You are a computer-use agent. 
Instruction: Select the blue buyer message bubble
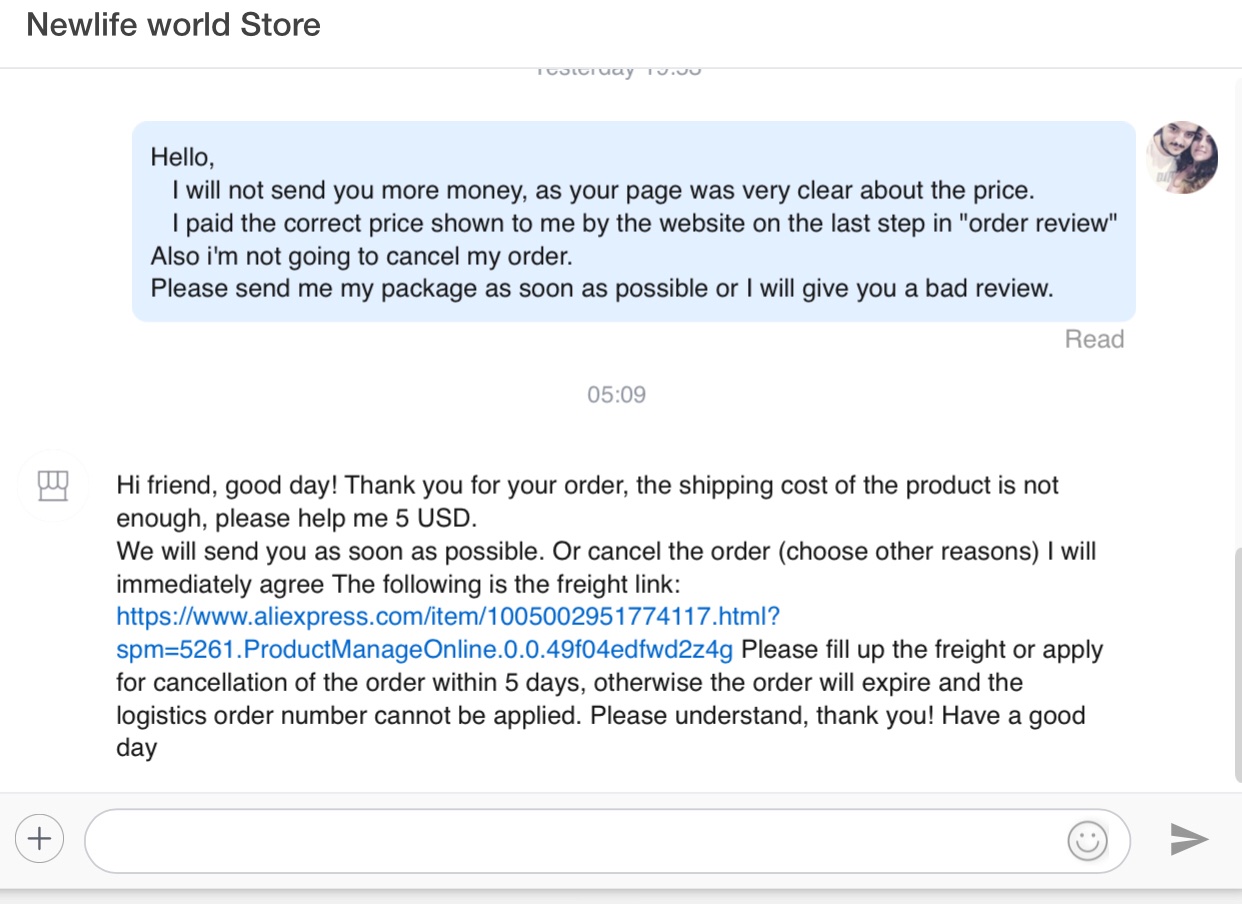tap(634, 222)
